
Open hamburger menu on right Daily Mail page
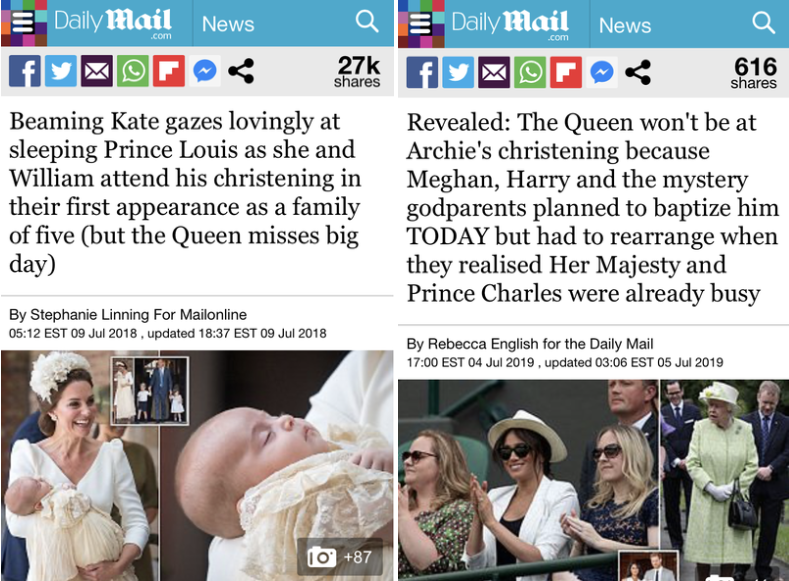coord(421,24)
